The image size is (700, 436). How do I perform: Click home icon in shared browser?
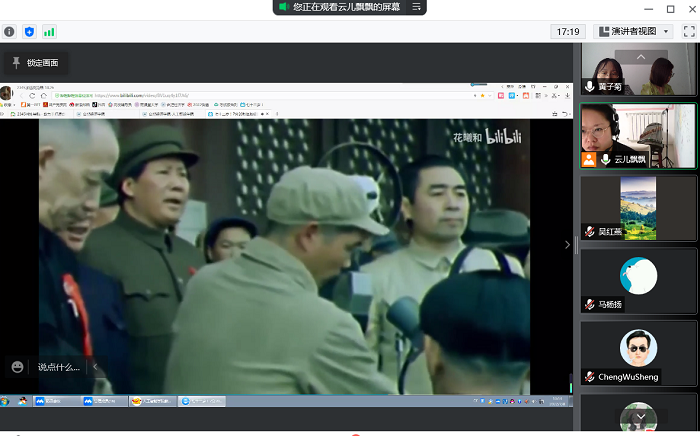point(43,96)
